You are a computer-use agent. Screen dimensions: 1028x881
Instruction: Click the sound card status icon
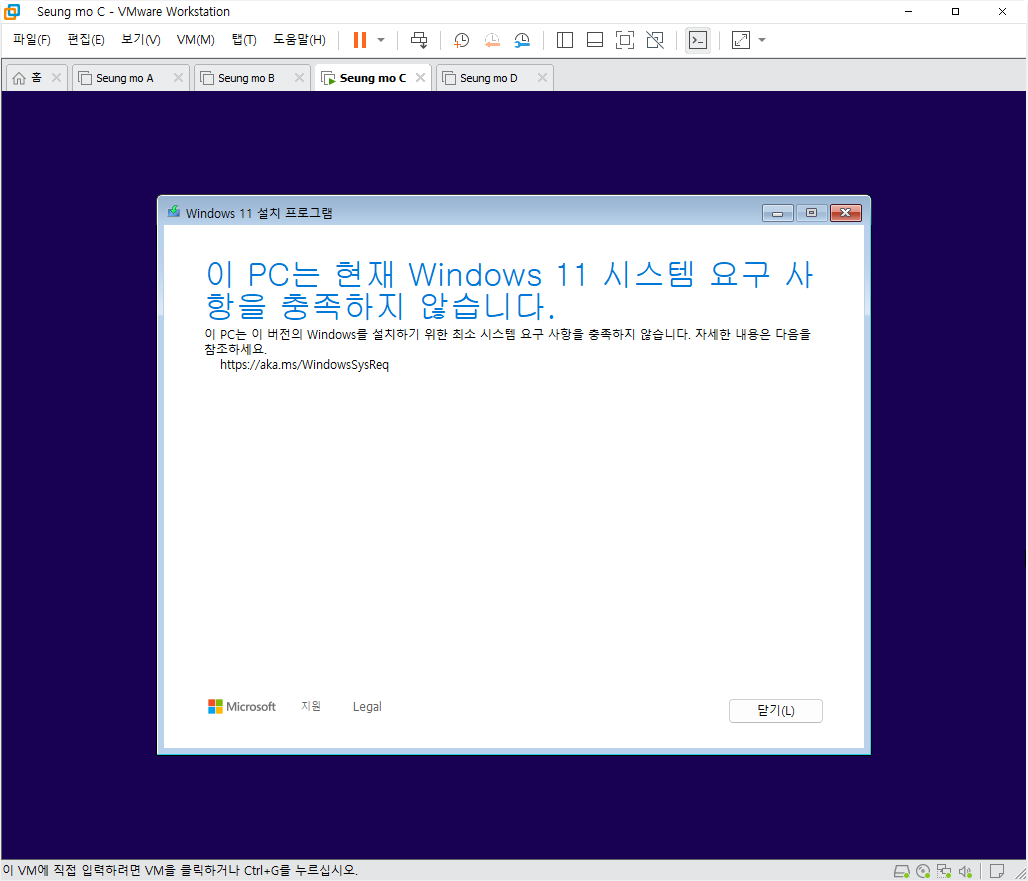pos(965,871)
